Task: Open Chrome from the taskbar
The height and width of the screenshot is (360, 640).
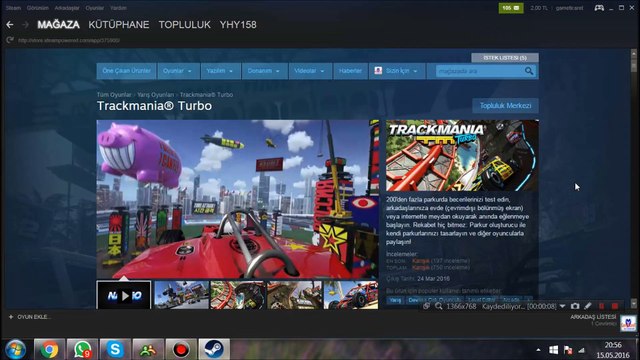Action: coord(49,349)
